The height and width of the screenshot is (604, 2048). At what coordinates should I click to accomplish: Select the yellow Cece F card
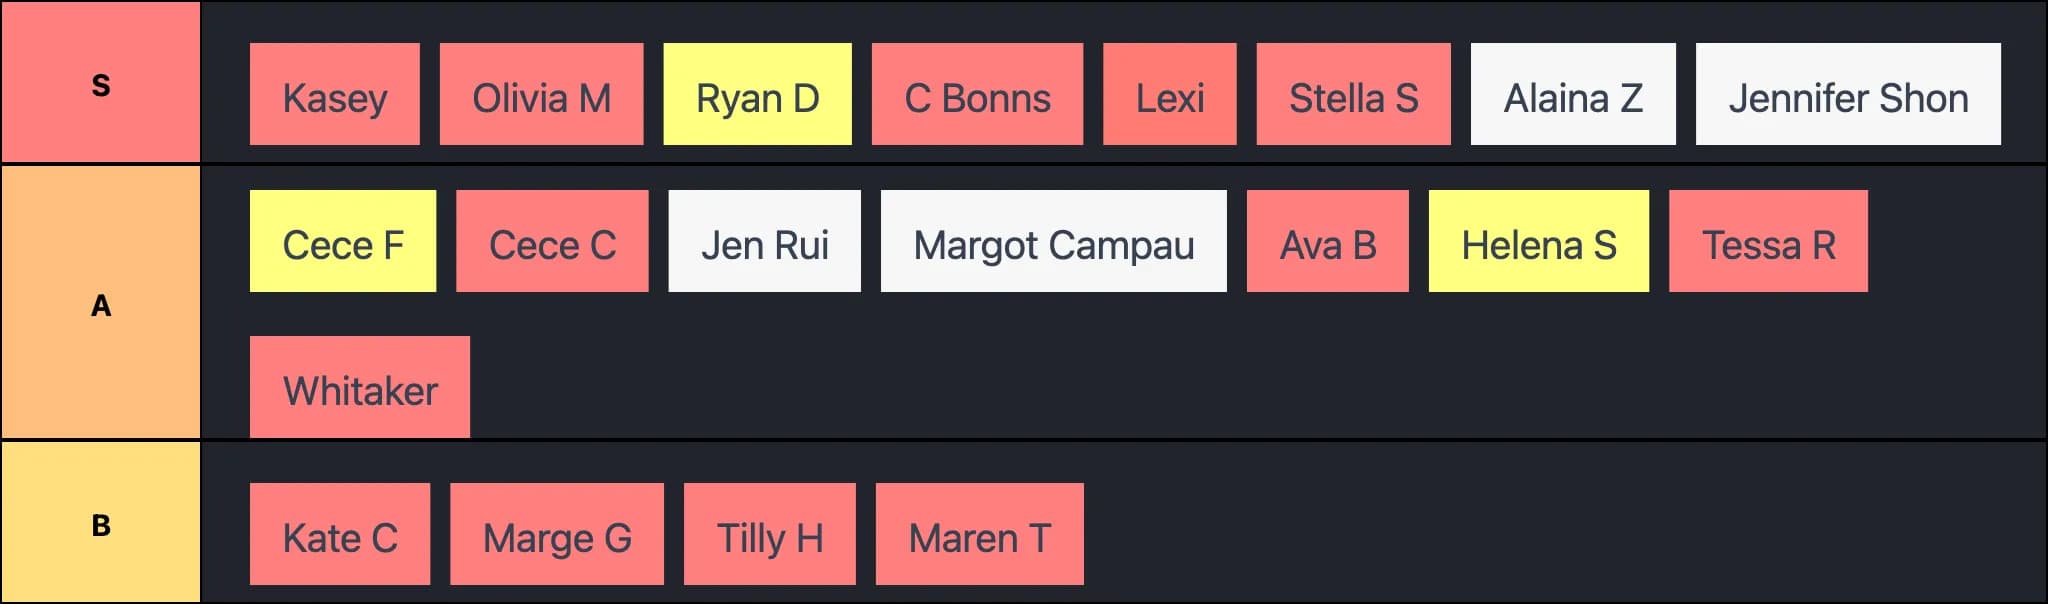[342, 242]
